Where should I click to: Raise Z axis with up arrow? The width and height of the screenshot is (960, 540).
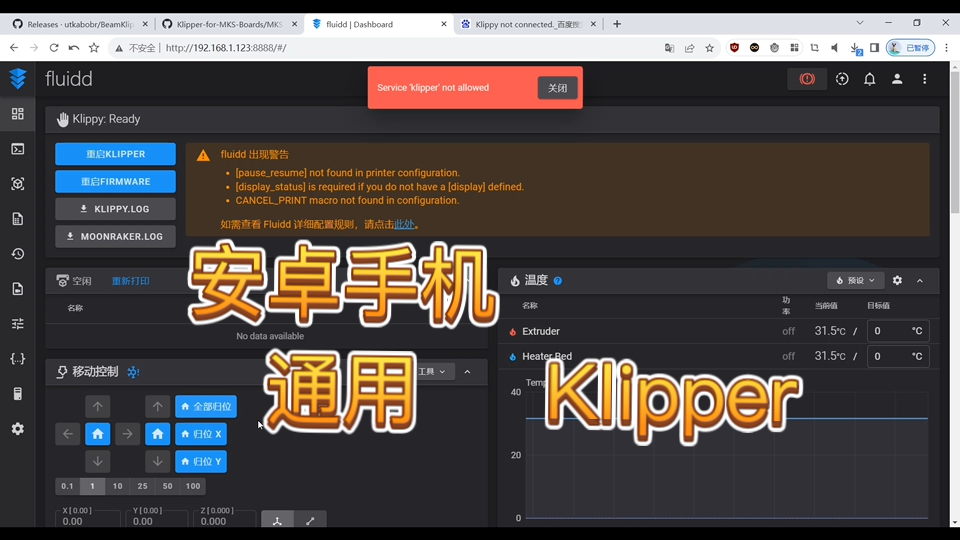[x=157, y=407]
